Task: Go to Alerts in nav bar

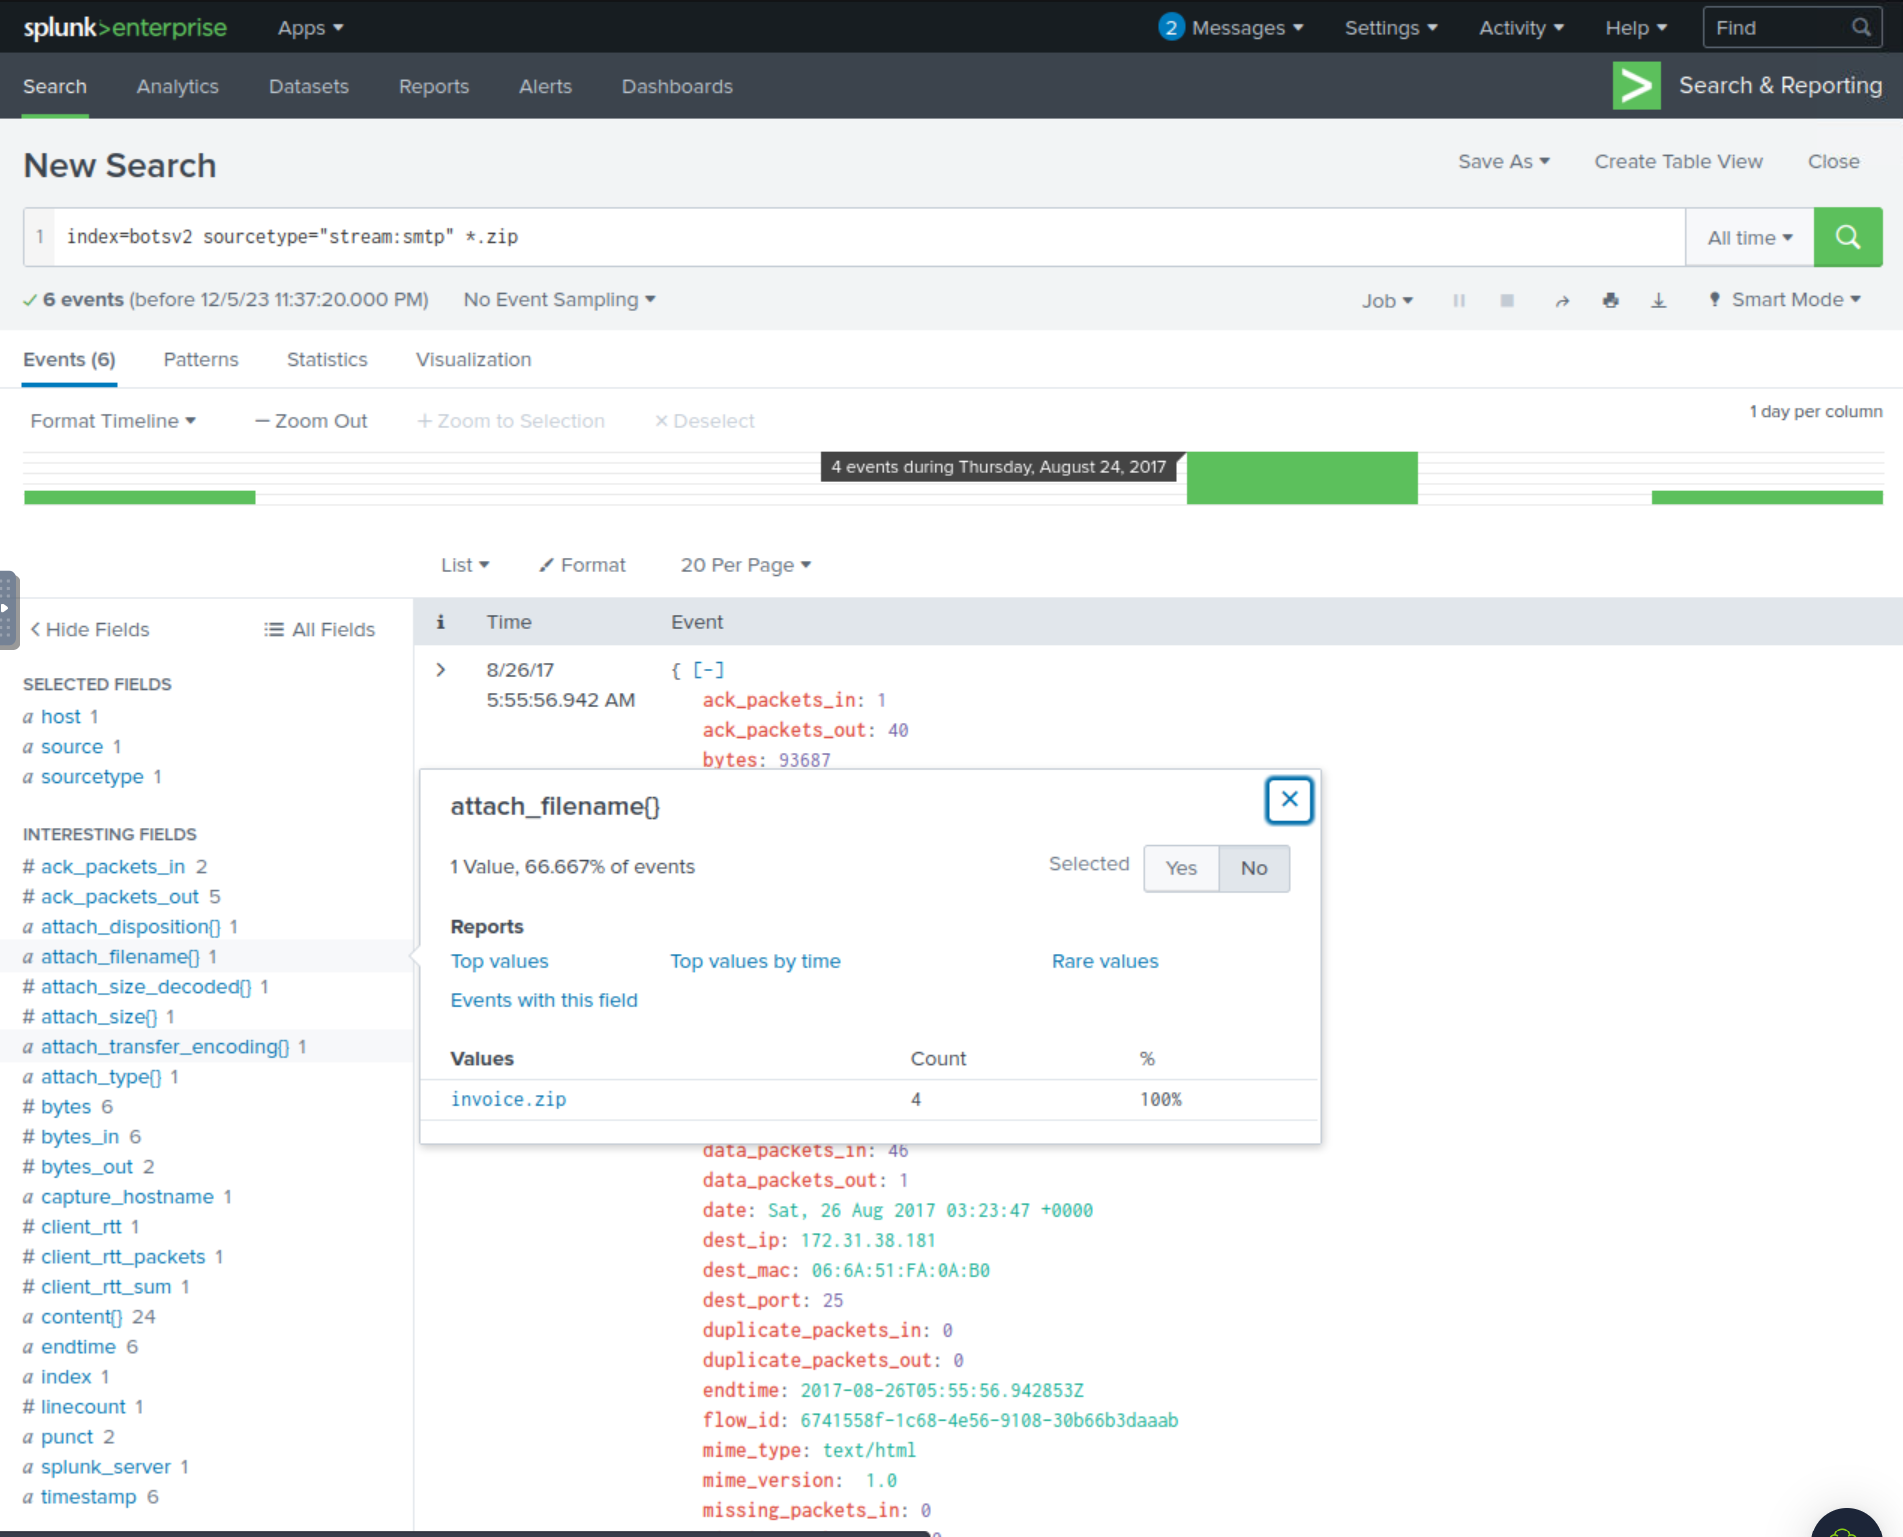Action: [545, 86]
